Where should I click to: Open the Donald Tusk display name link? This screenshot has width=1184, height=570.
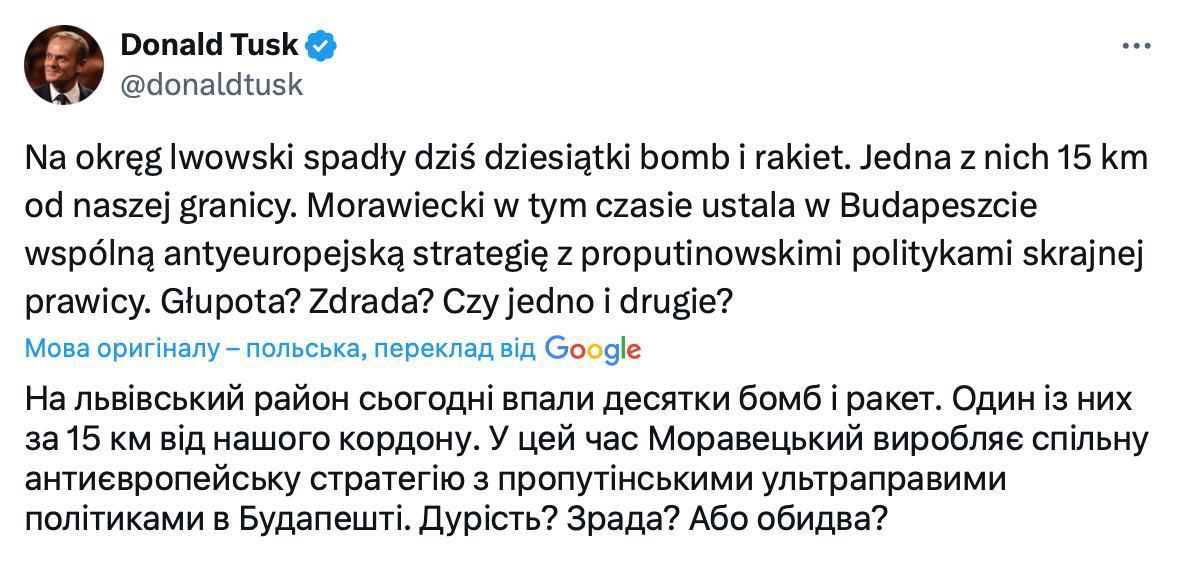pos(208,44)
